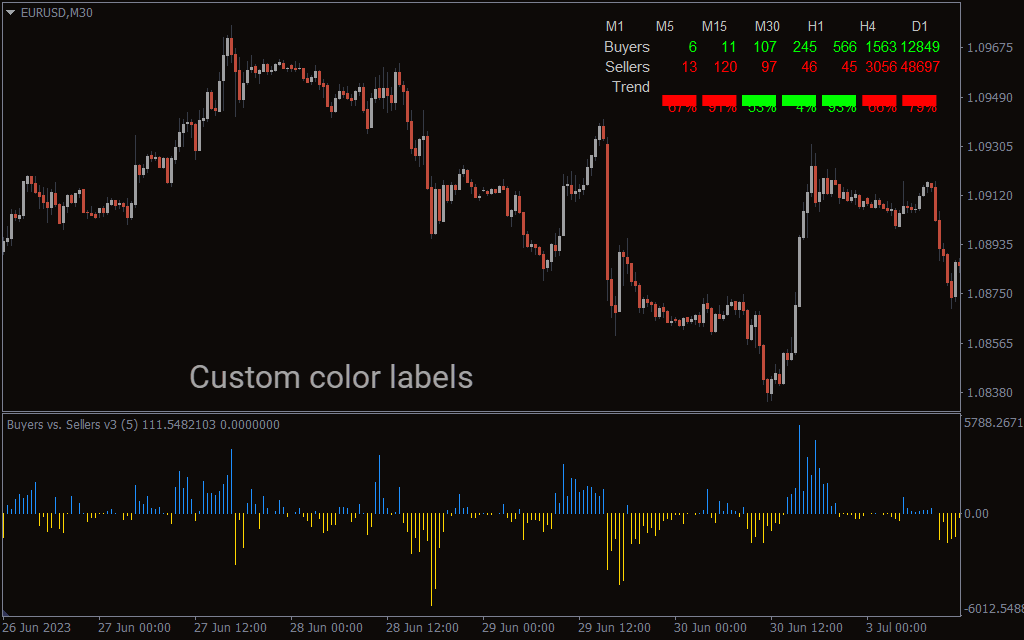Click the leftmost red Trend bar

point(679,100)
